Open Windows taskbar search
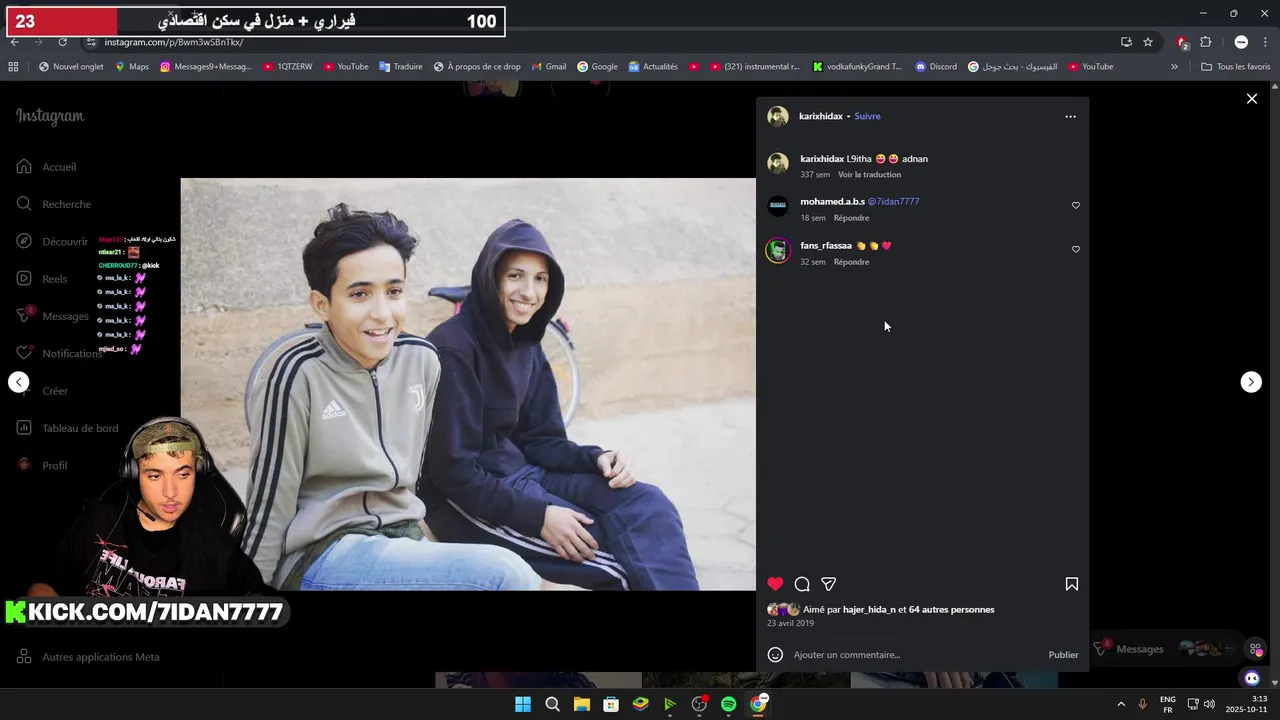This screenshot has height=720, width=1280. pyautogui.click(x=552, y=704)
